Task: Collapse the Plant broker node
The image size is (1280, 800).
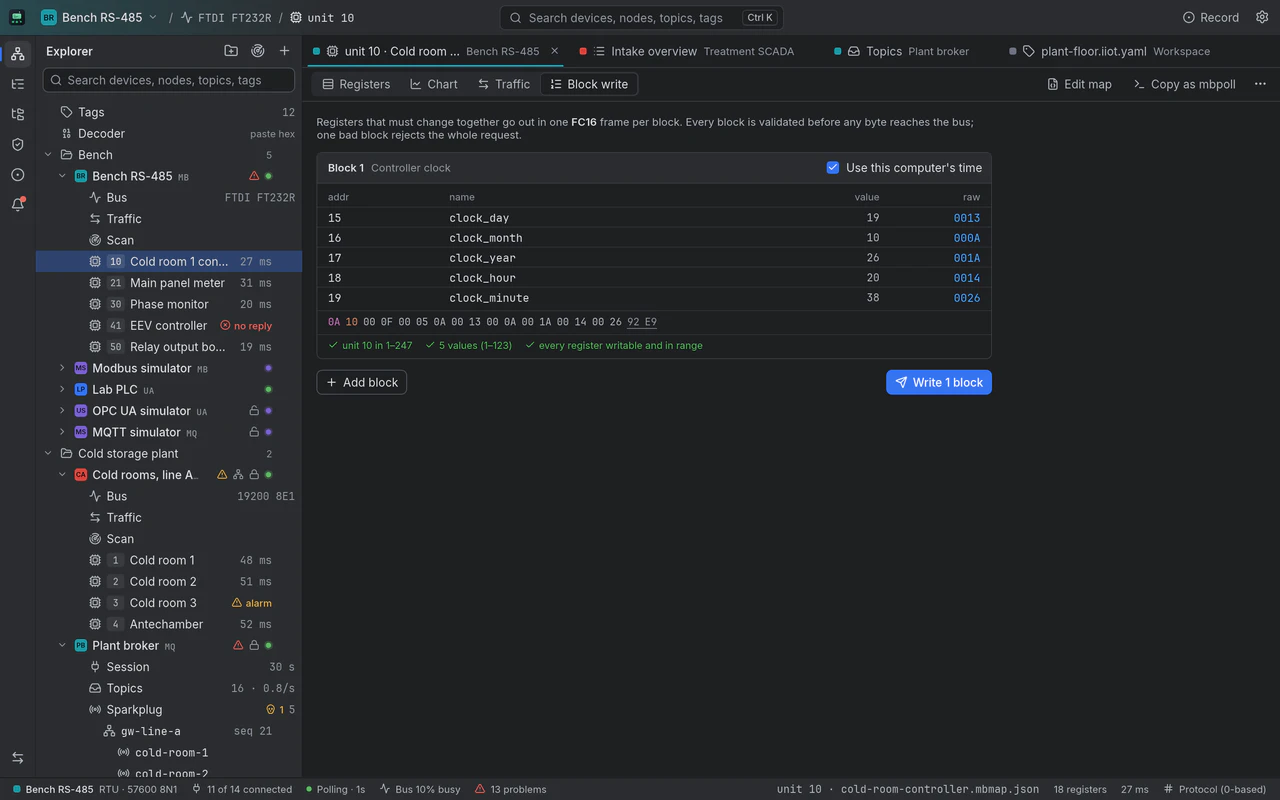Action: (x=62, y=646)
